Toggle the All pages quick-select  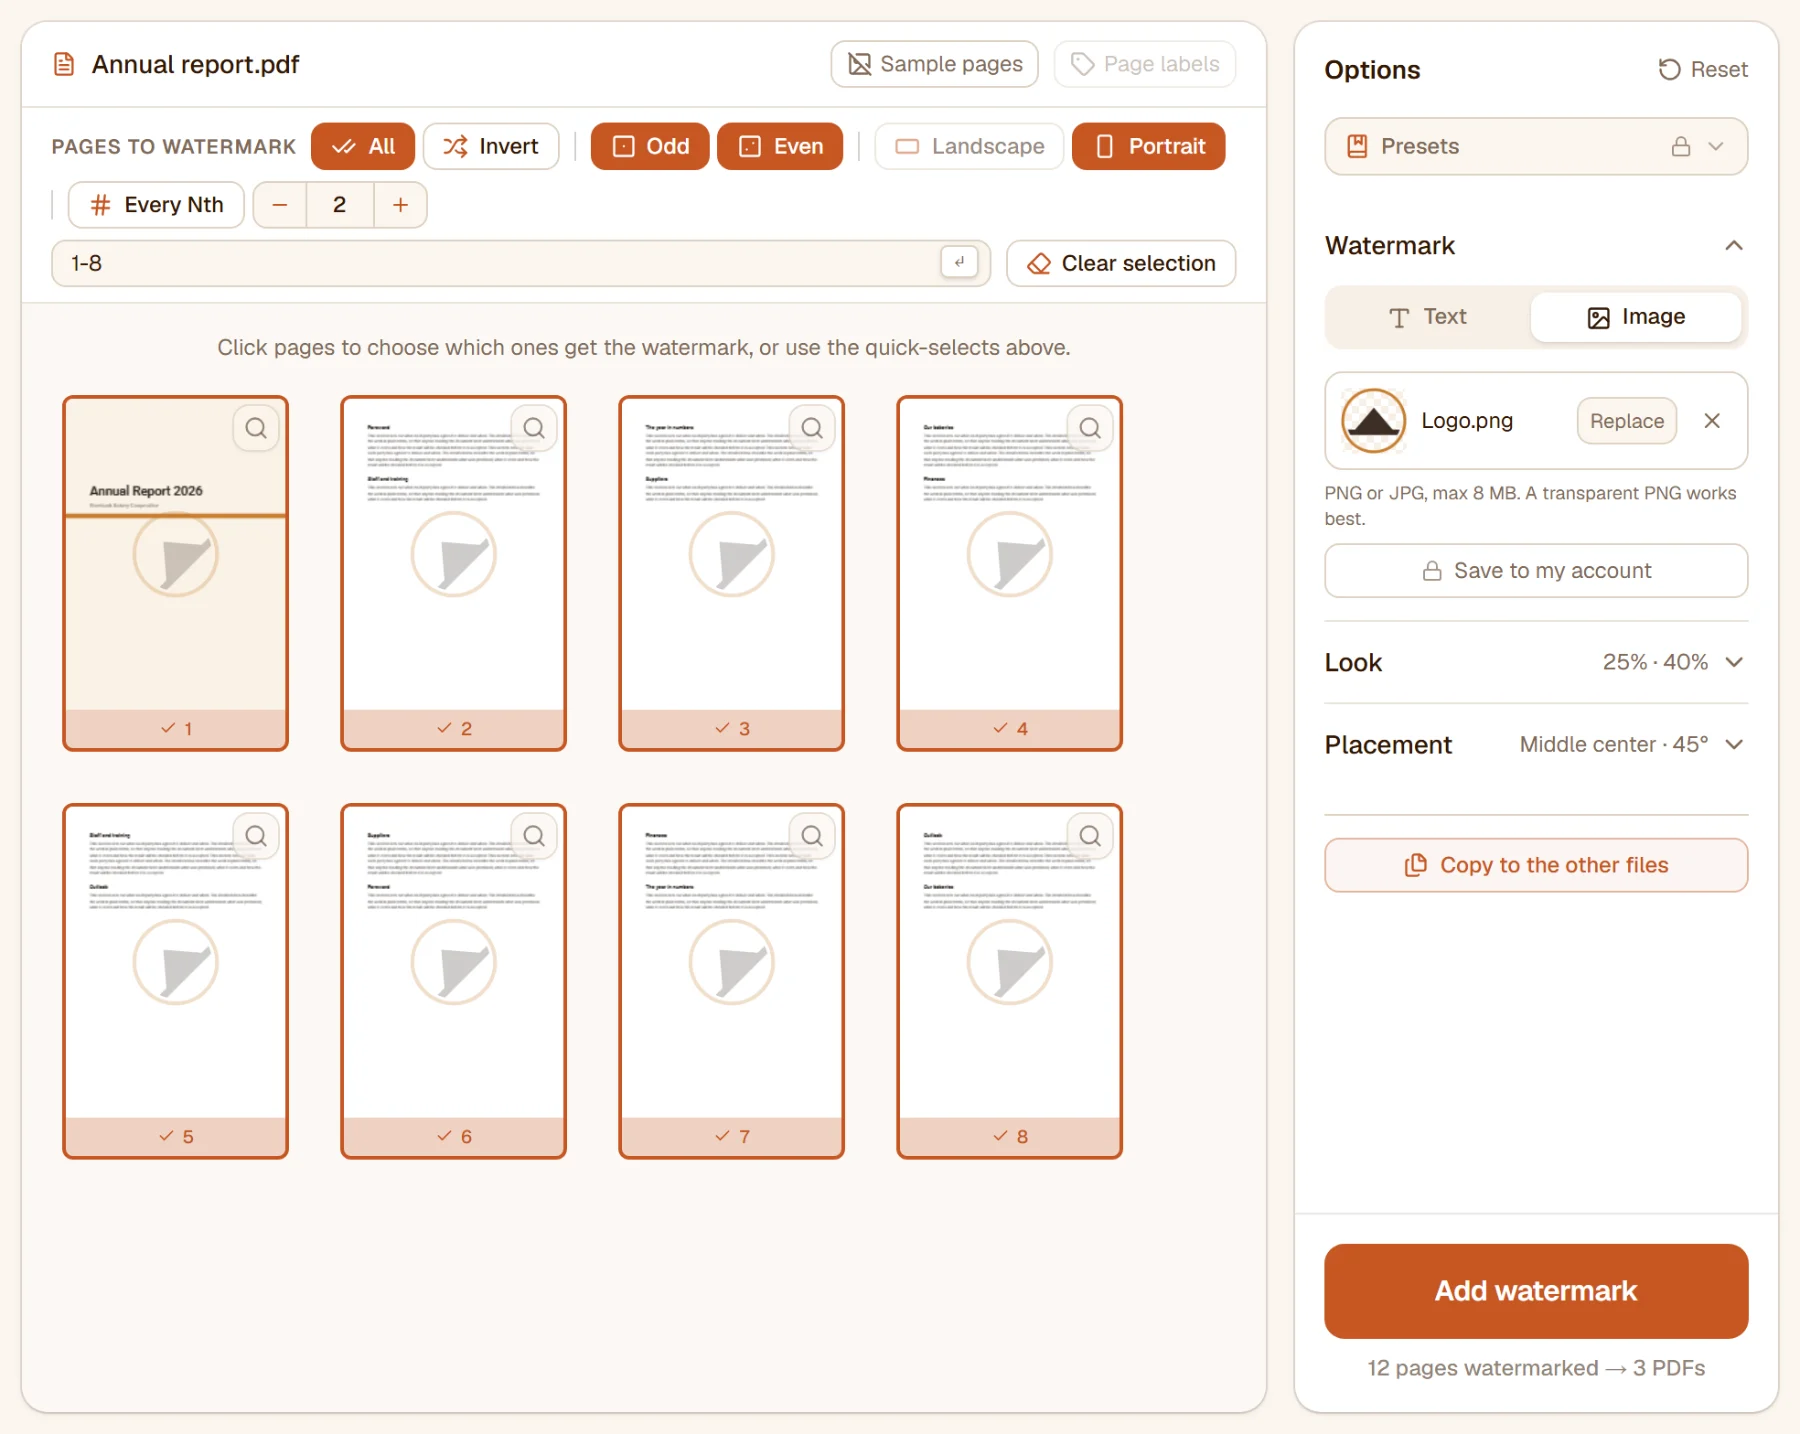coord(363,147)
